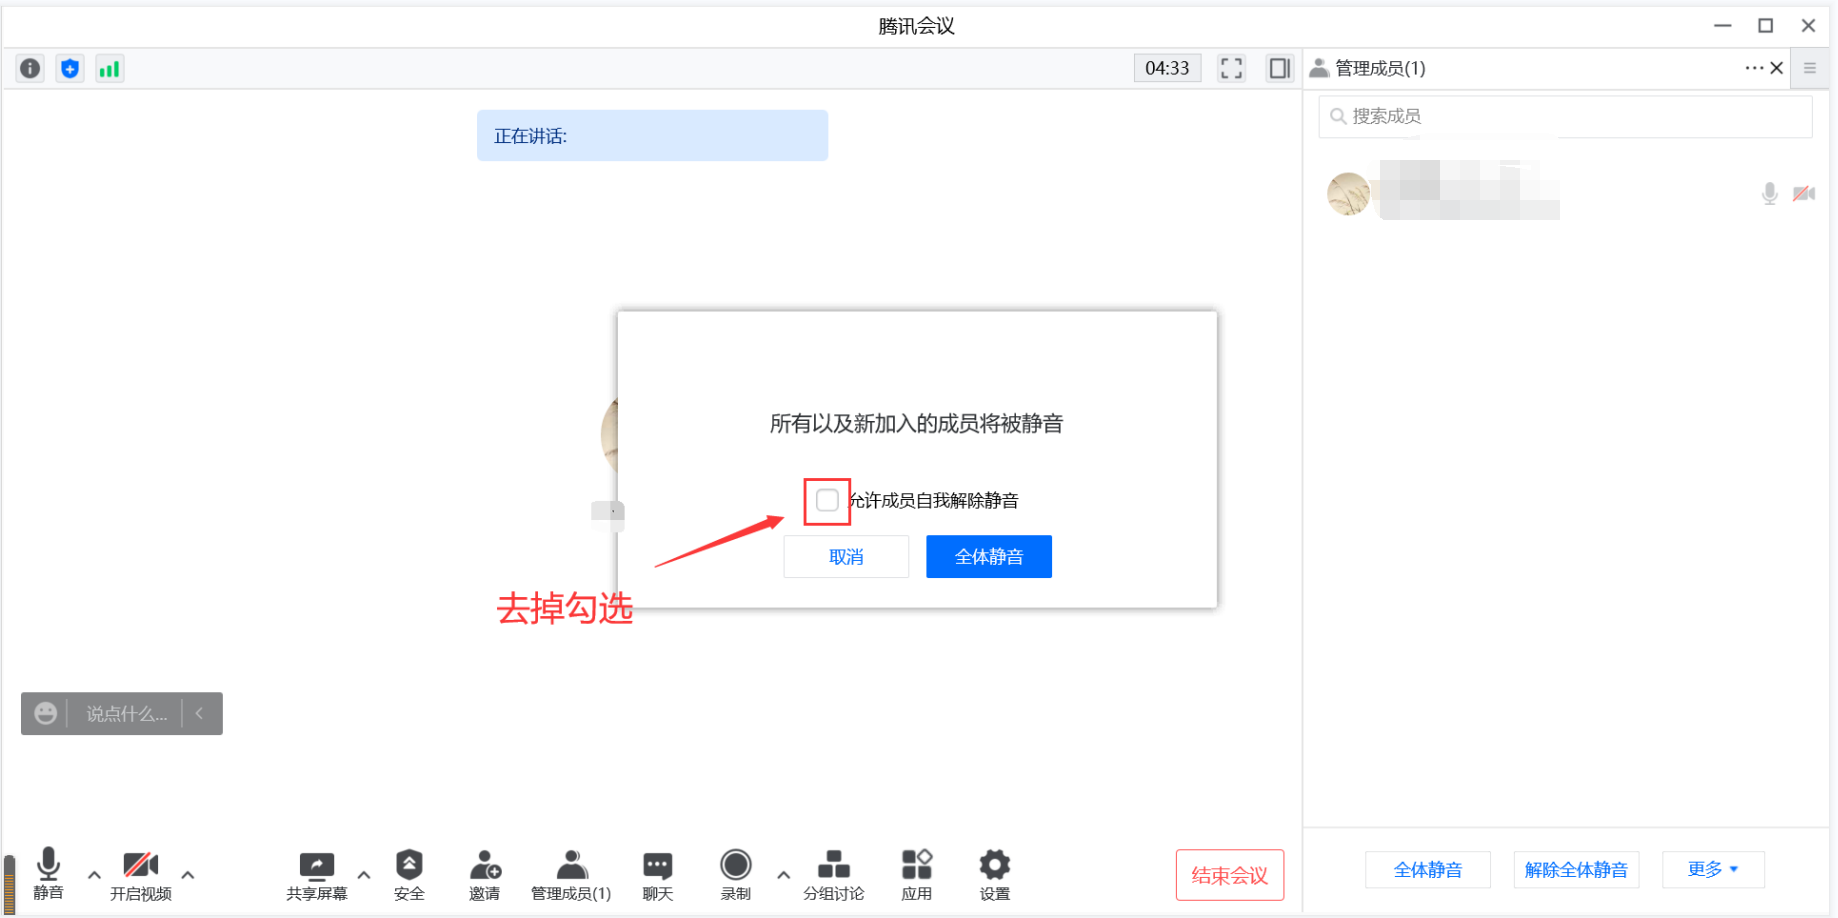Click 全体静音 at member panel bottom
The image size is (1838, 918).
(x=1427, y=869)
